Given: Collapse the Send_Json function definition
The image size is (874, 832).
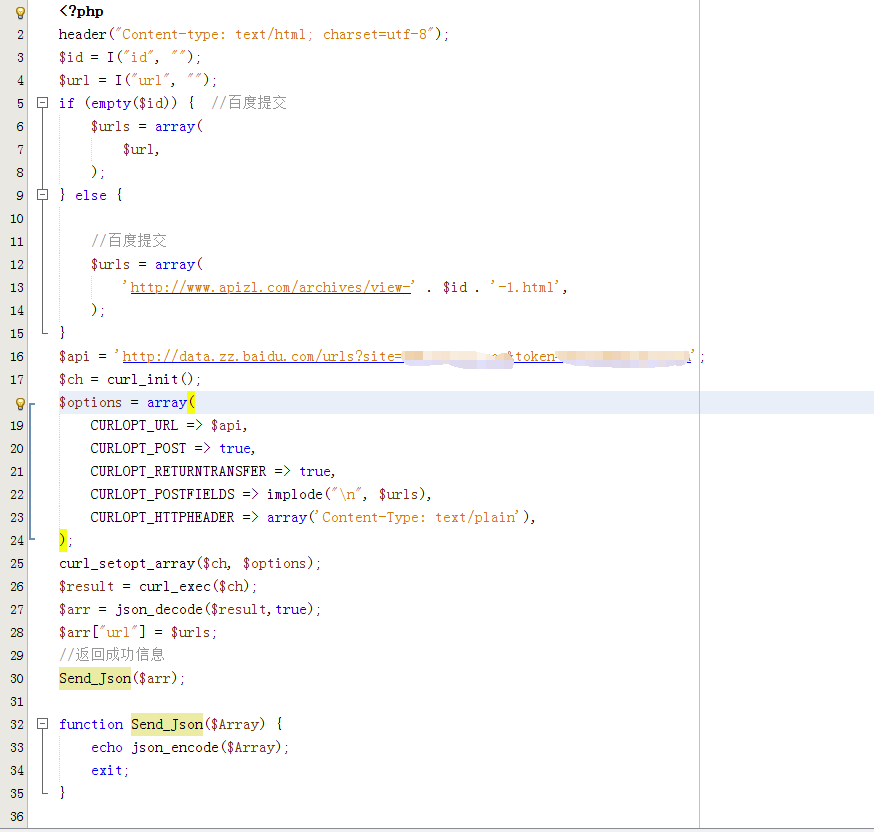Looking at the screenshot, I should (42, 724).
